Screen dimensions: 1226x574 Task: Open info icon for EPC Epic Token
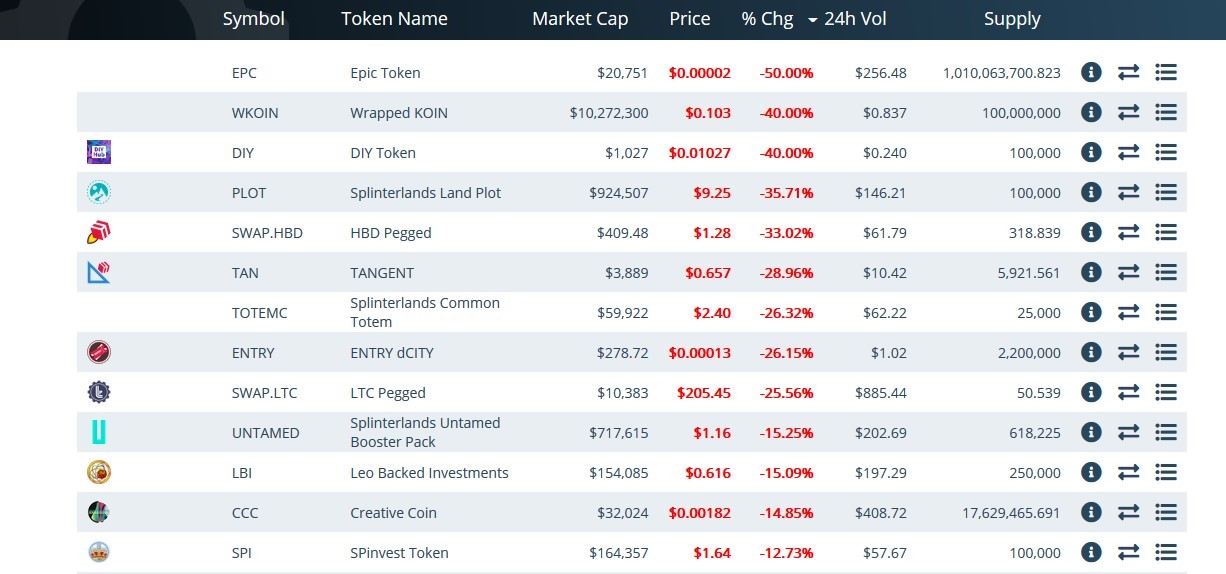pyautogui.click(x=1091, y=72)
